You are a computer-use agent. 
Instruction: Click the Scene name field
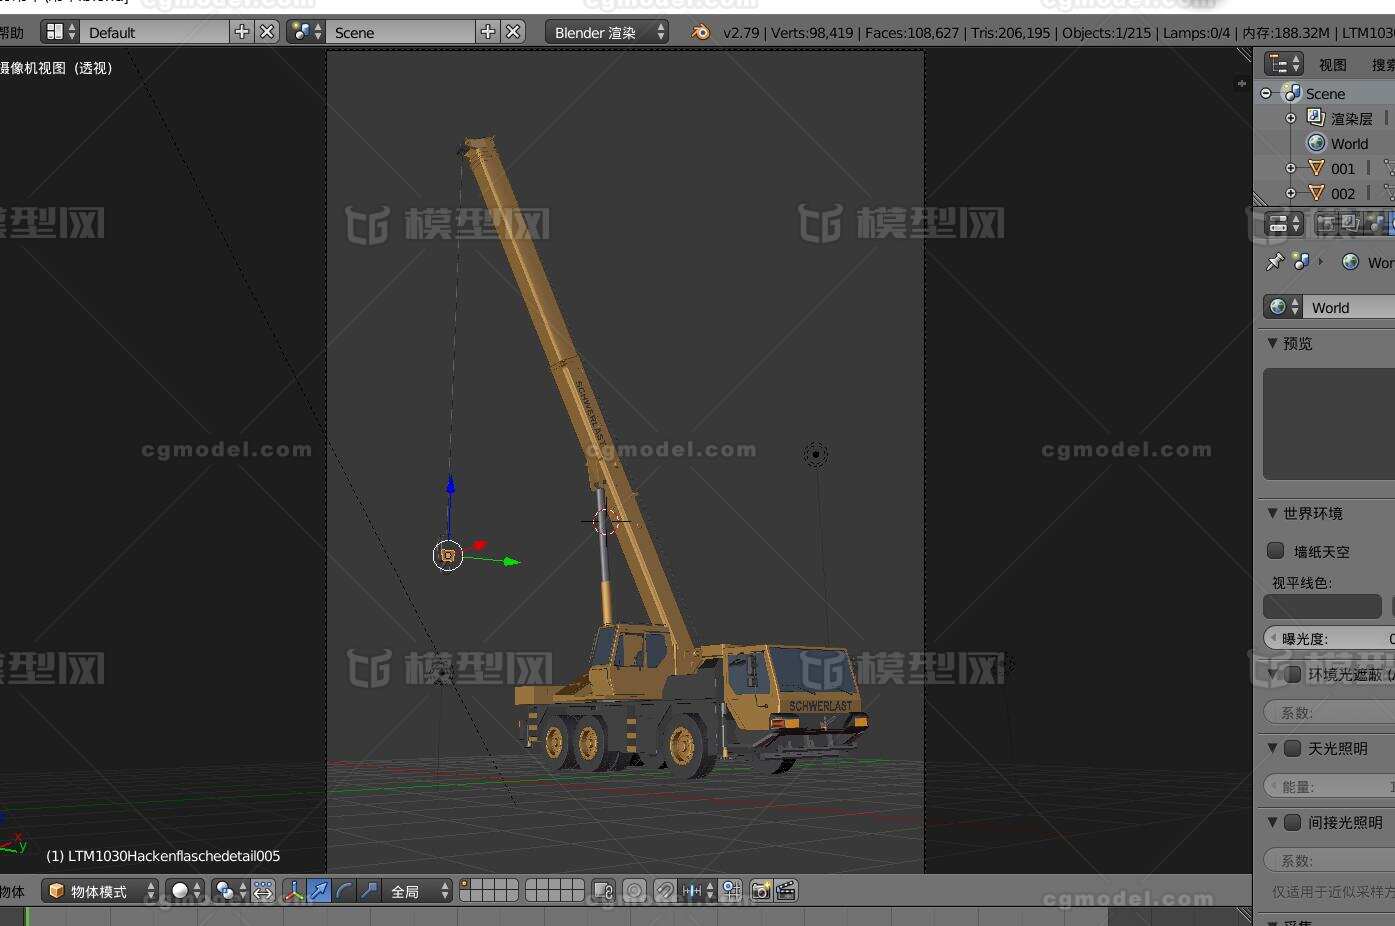[400, 32]
